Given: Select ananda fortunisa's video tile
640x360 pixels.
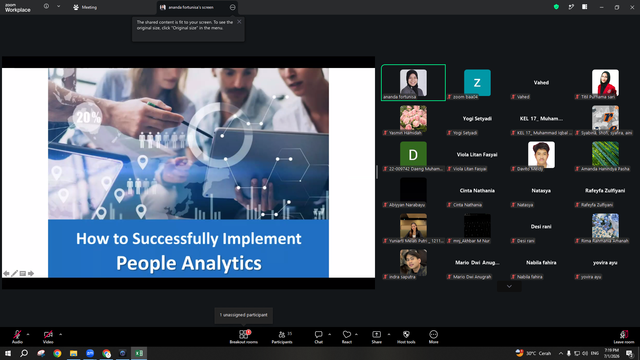Looking at the screenshot, I should tap(413, 82).
